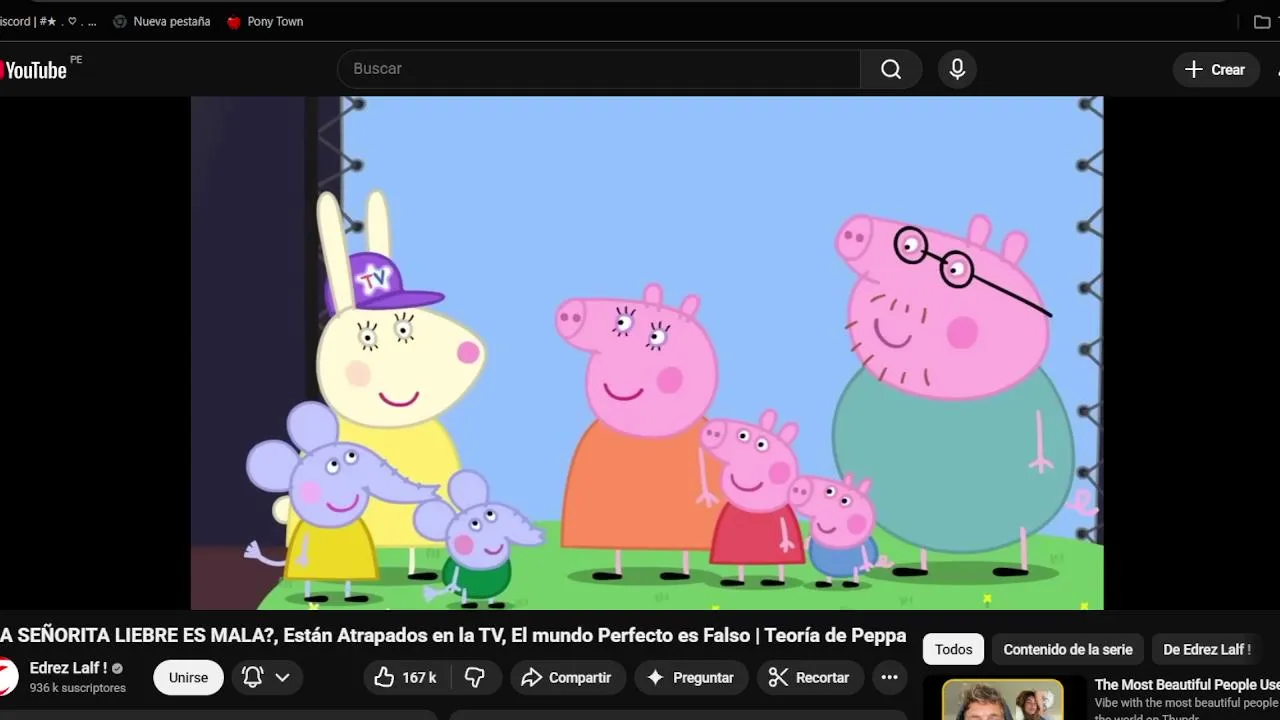The height and width of the screenshot is (720, 1280).
Task: Expand the notification bell dropdown
Action: [x=266, y=677]
